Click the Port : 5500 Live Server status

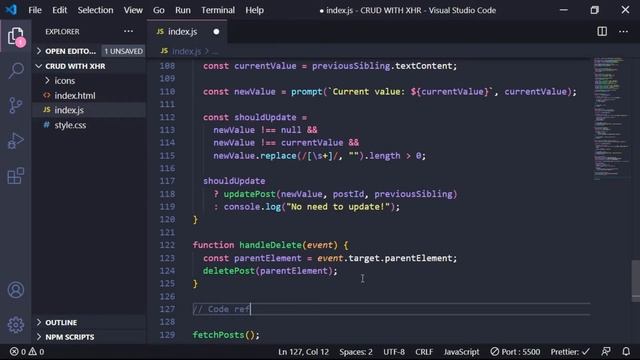(x=515, y=352)
